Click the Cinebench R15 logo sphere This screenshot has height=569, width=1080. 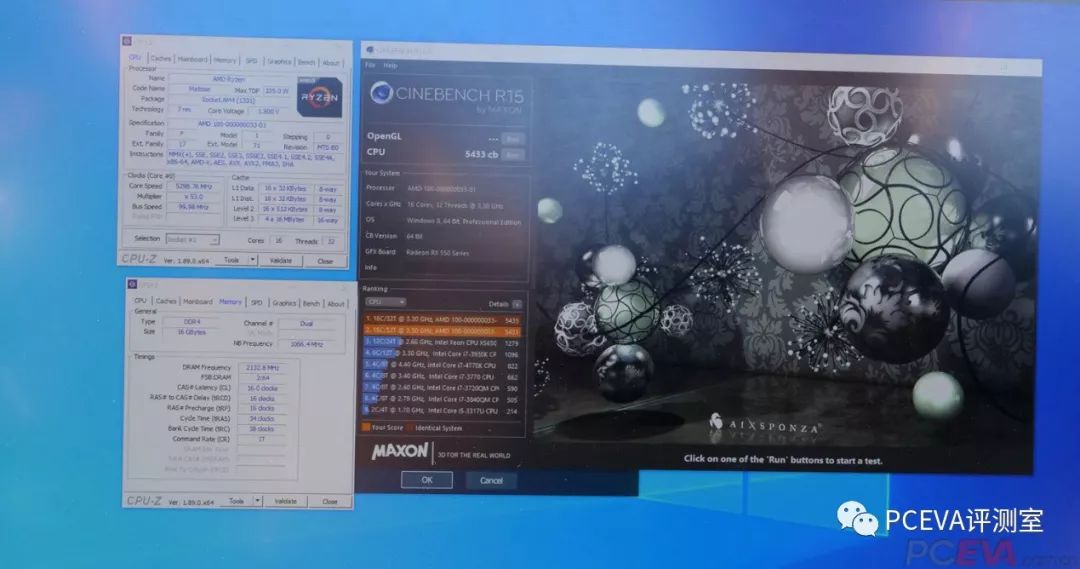(381, 93)
